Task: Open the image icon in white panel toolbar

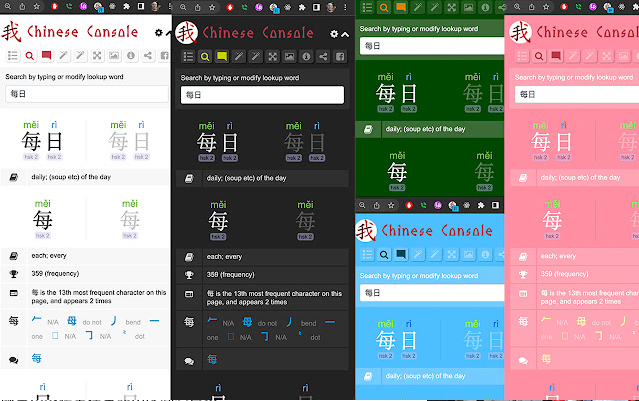Action: 114,56
